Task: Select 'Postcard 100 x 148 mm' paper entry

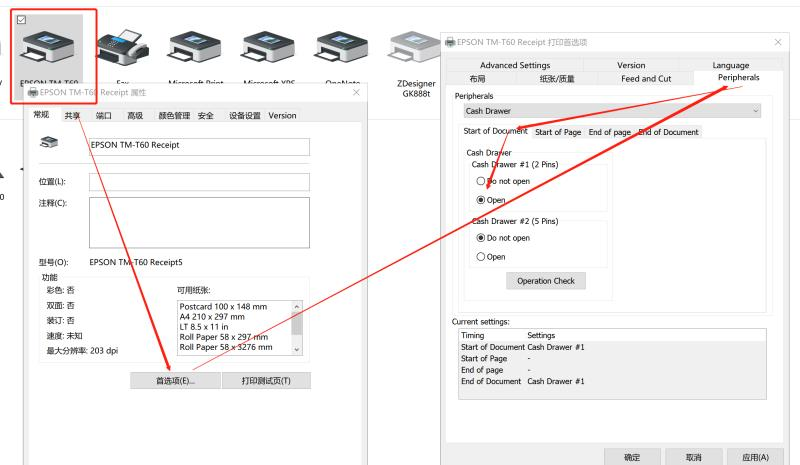Action: 223,307
